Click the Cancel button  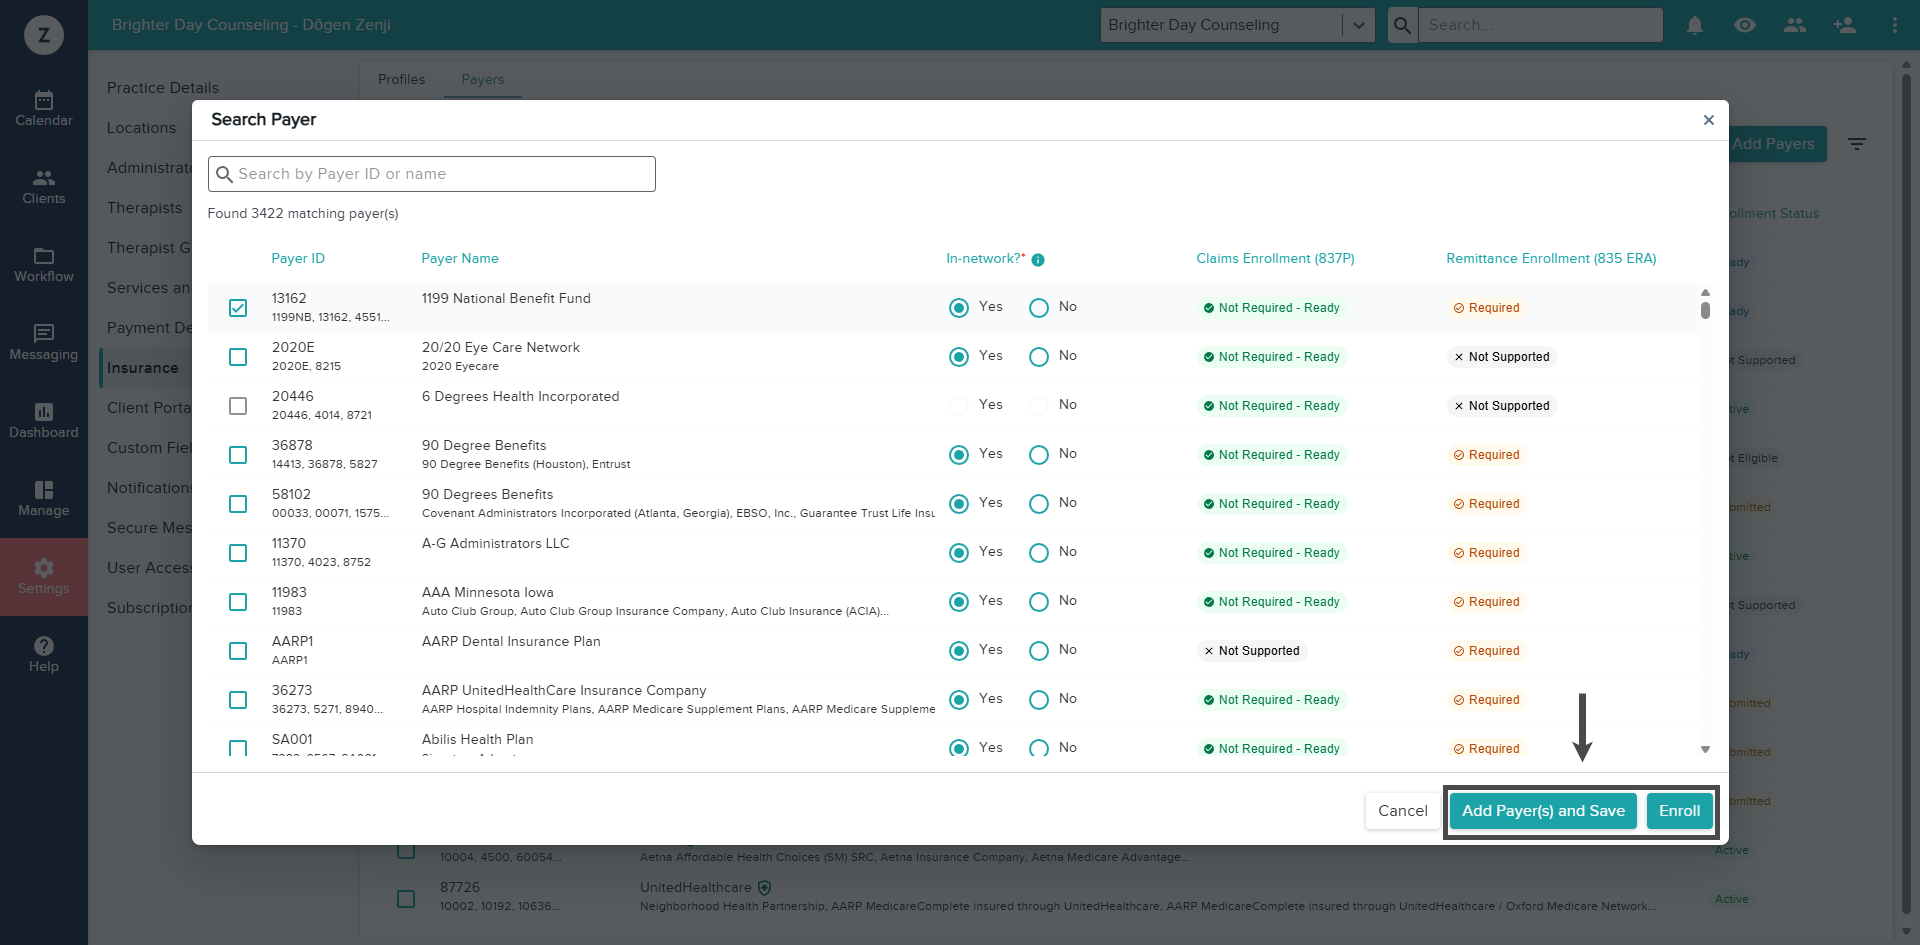1403,811
